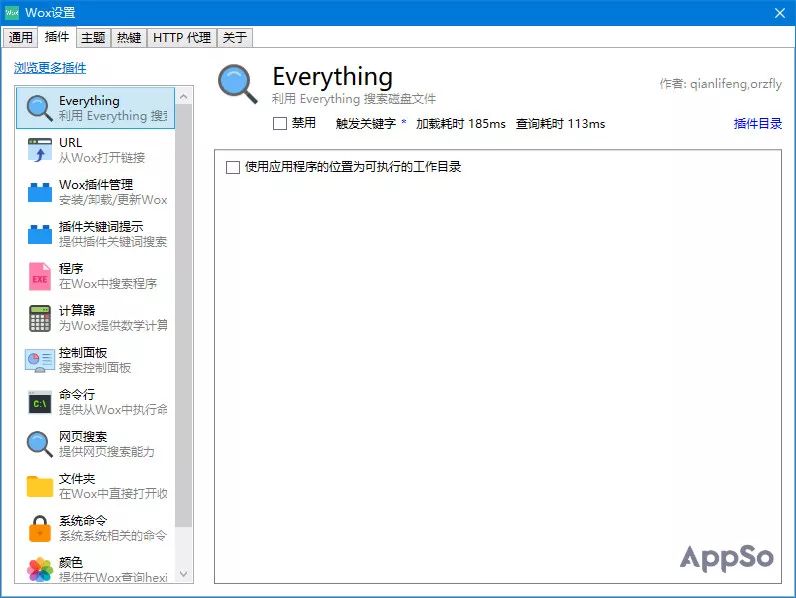Click the yellow 文件夹 folder icon

click(40, 486)
